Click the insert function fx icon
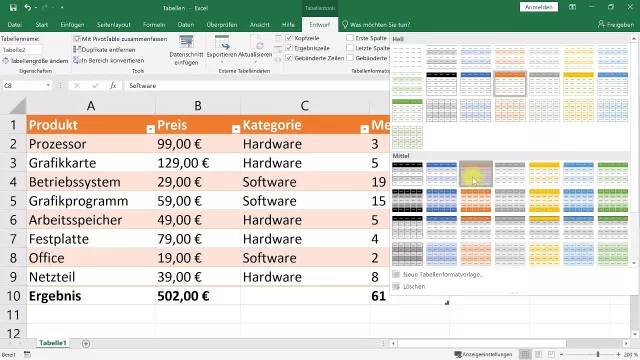The width and height of the screenshot is (640, 360). pos(113,85)
